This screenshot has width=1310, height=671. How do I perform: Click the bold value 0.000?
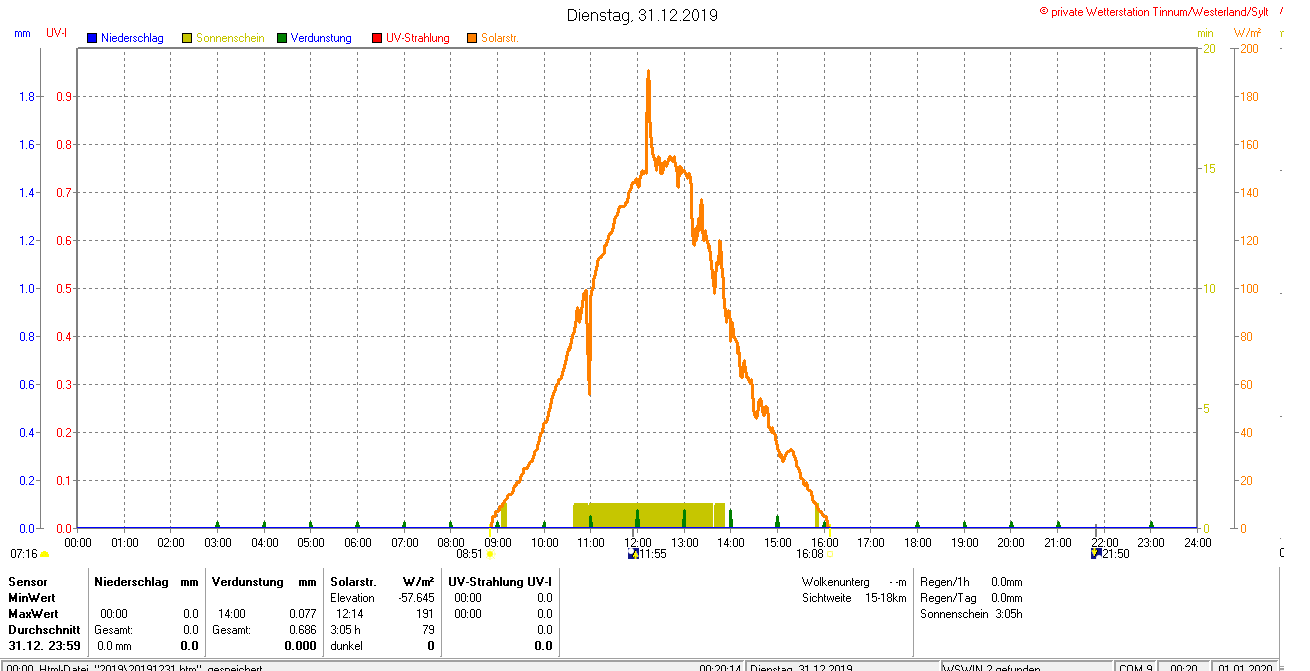click(x=300, y=646)
